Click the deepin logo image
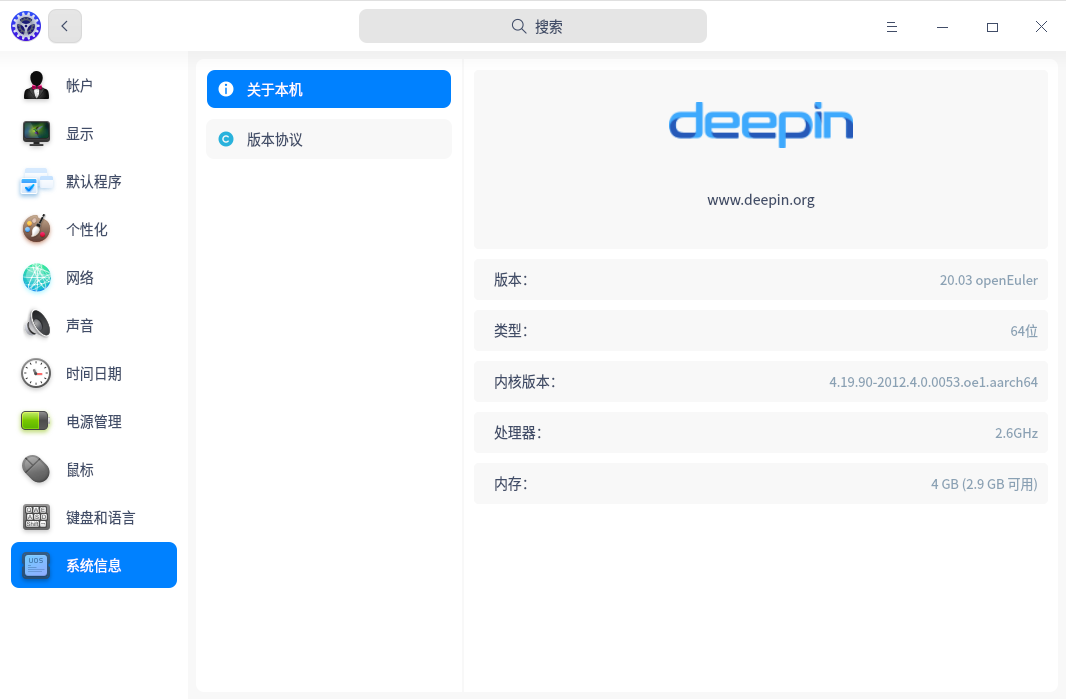 point(760,124)
